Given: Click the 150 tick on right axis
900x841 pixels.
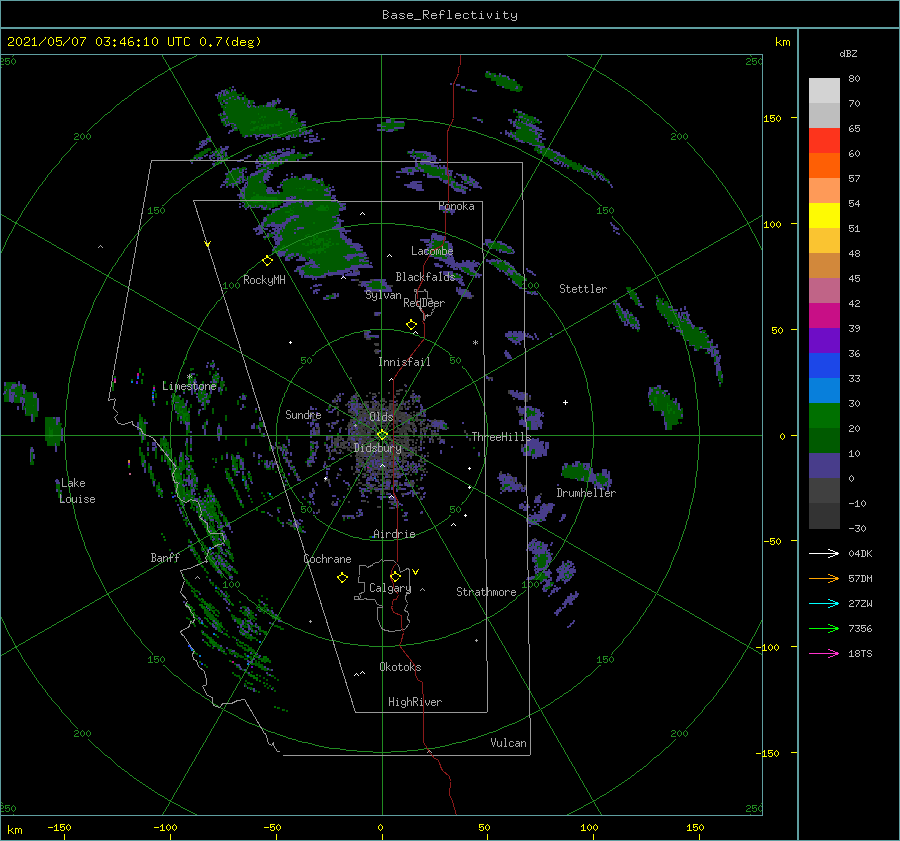Looking at the screenshot, I should pyautogui.click(x=772, y=118).
